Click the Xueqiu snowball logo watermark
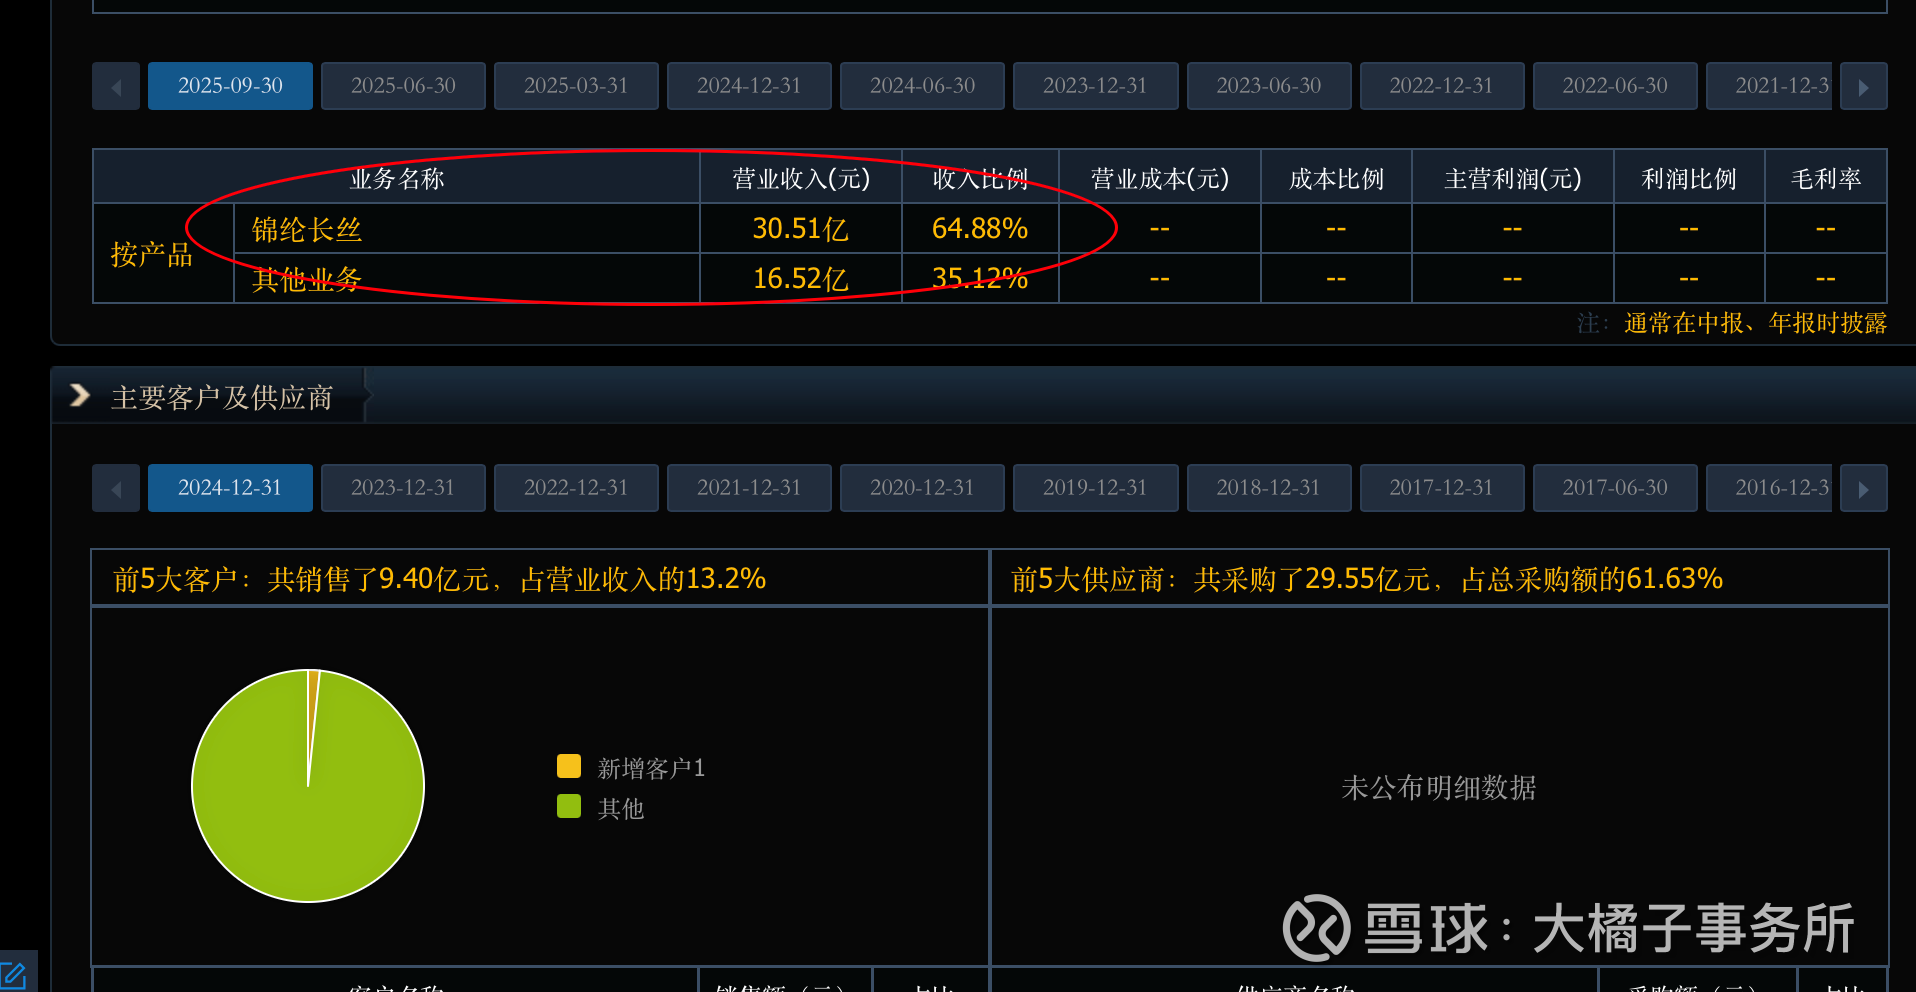This screenshot has width=1916, height=992. click(x=1316, y=928)
